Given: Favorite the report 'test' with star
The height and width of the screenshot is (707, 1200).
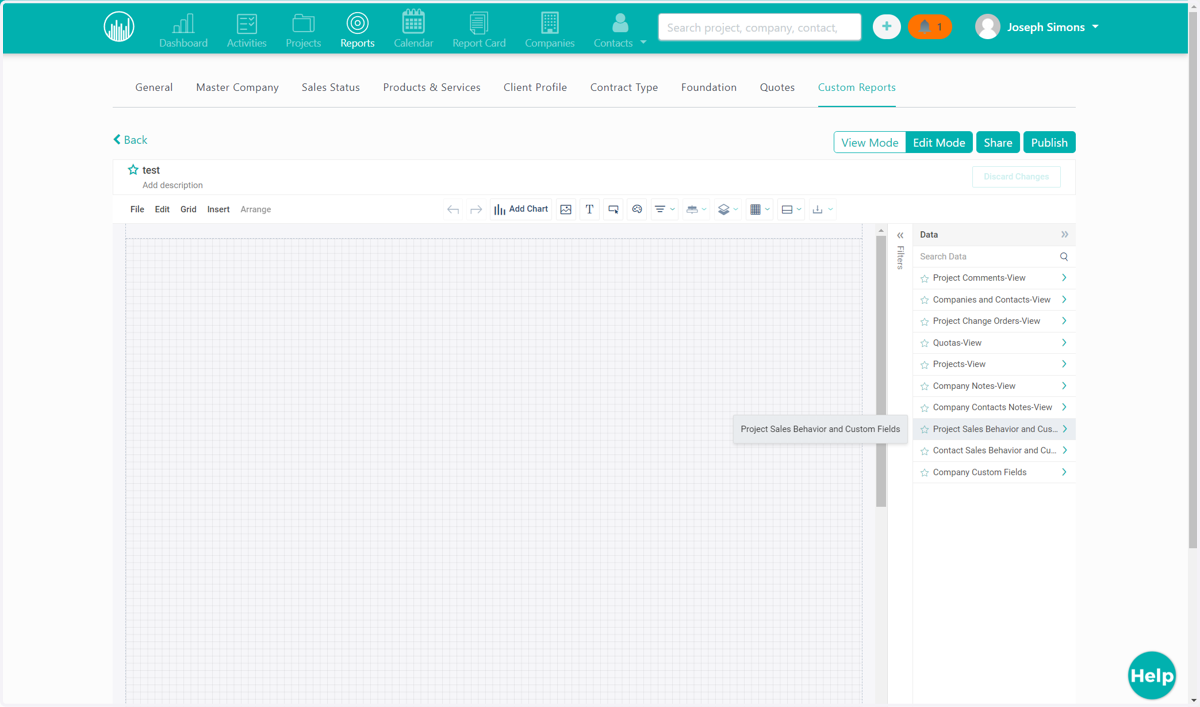Looking at the screenshot, I should (133, 170).
